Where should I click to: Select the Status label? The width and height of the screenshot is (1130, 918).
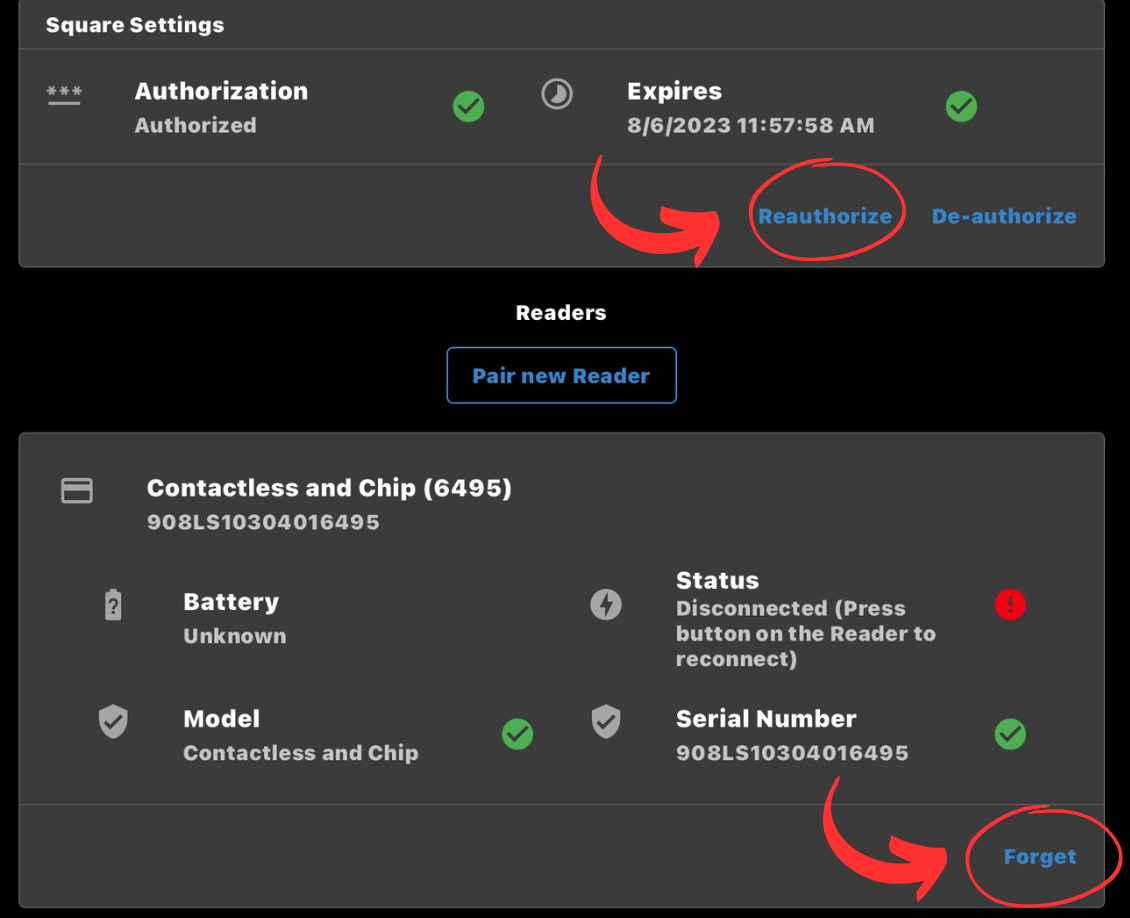717,580
